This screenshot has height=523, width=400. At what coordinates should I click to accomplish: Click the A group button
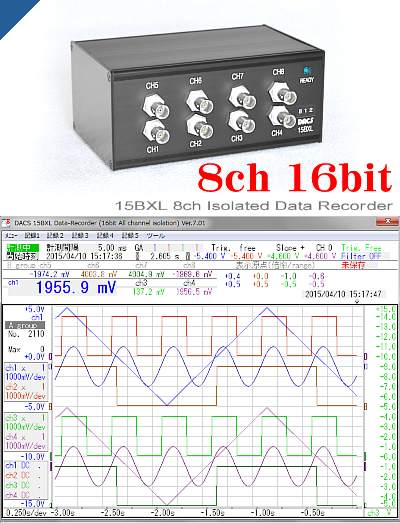pos(25,325)
